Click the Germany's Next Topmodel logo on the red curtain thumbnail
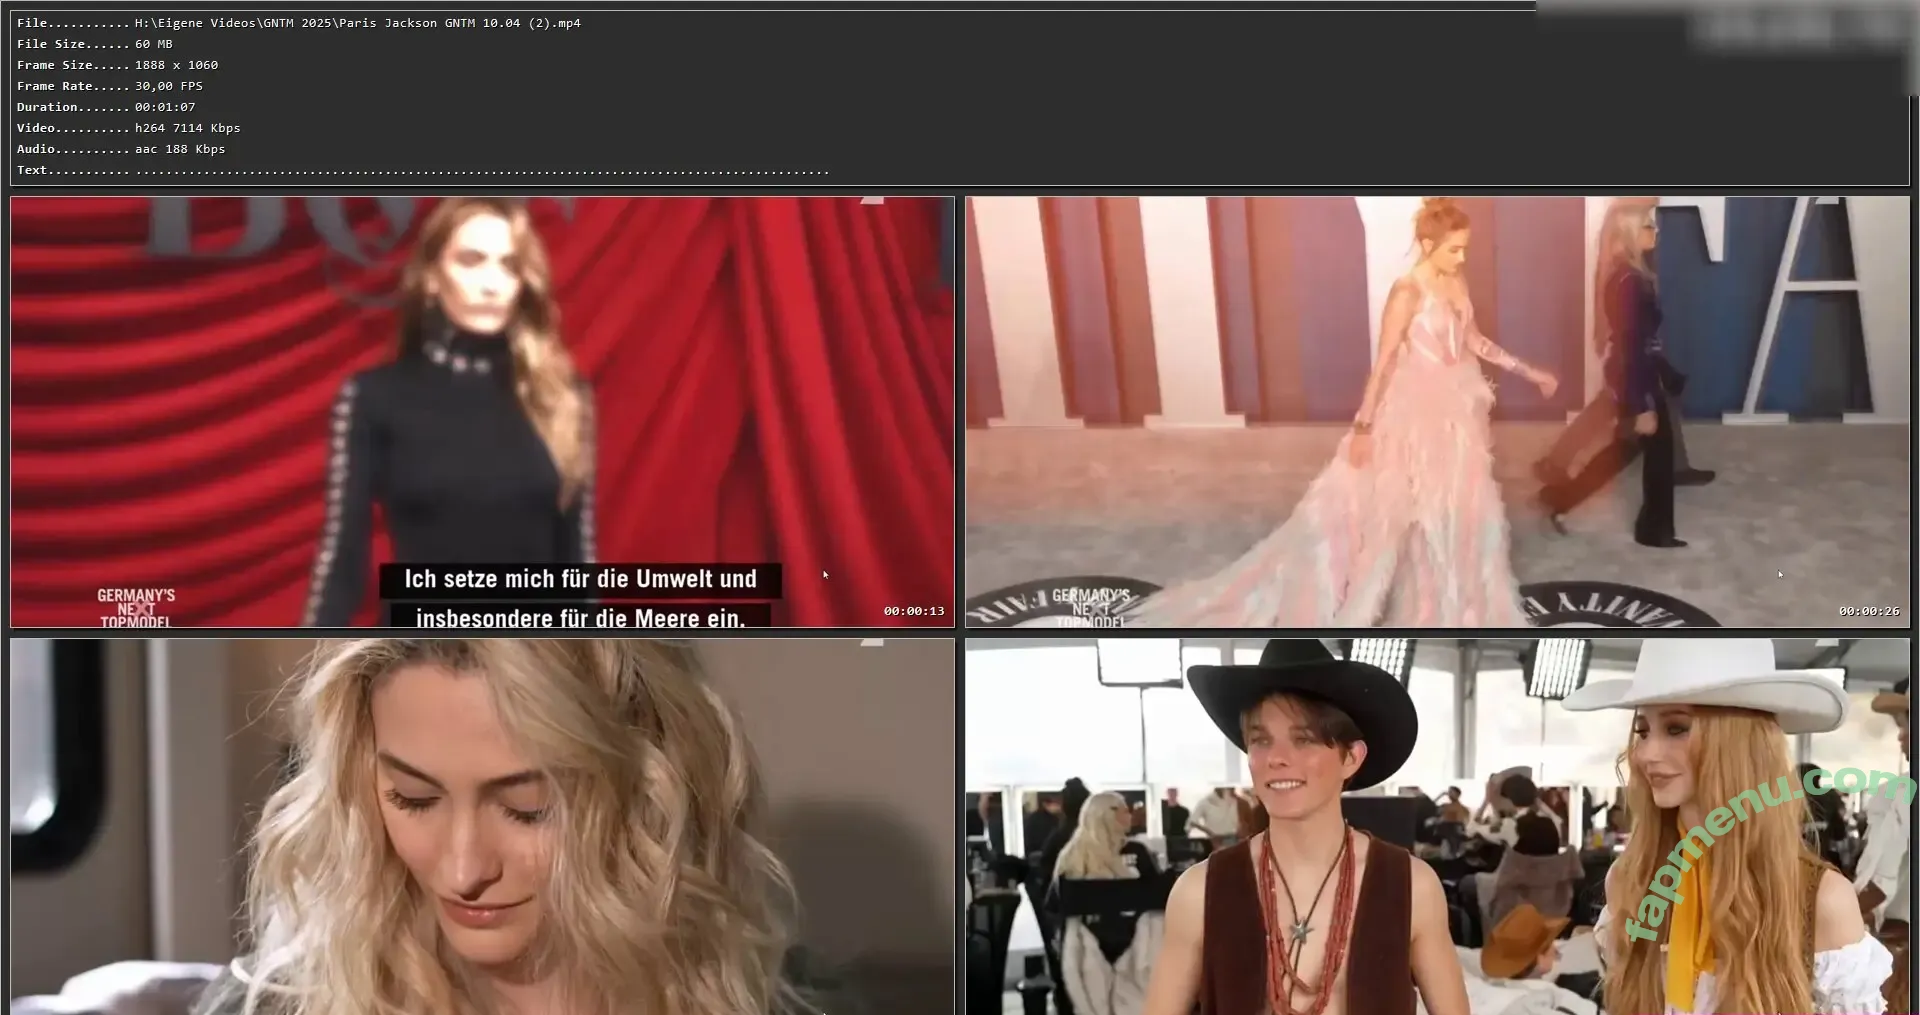Image resolution: width=1920 pixels, height=1015 pixels. pyautogui.click(x=135, y=608)
